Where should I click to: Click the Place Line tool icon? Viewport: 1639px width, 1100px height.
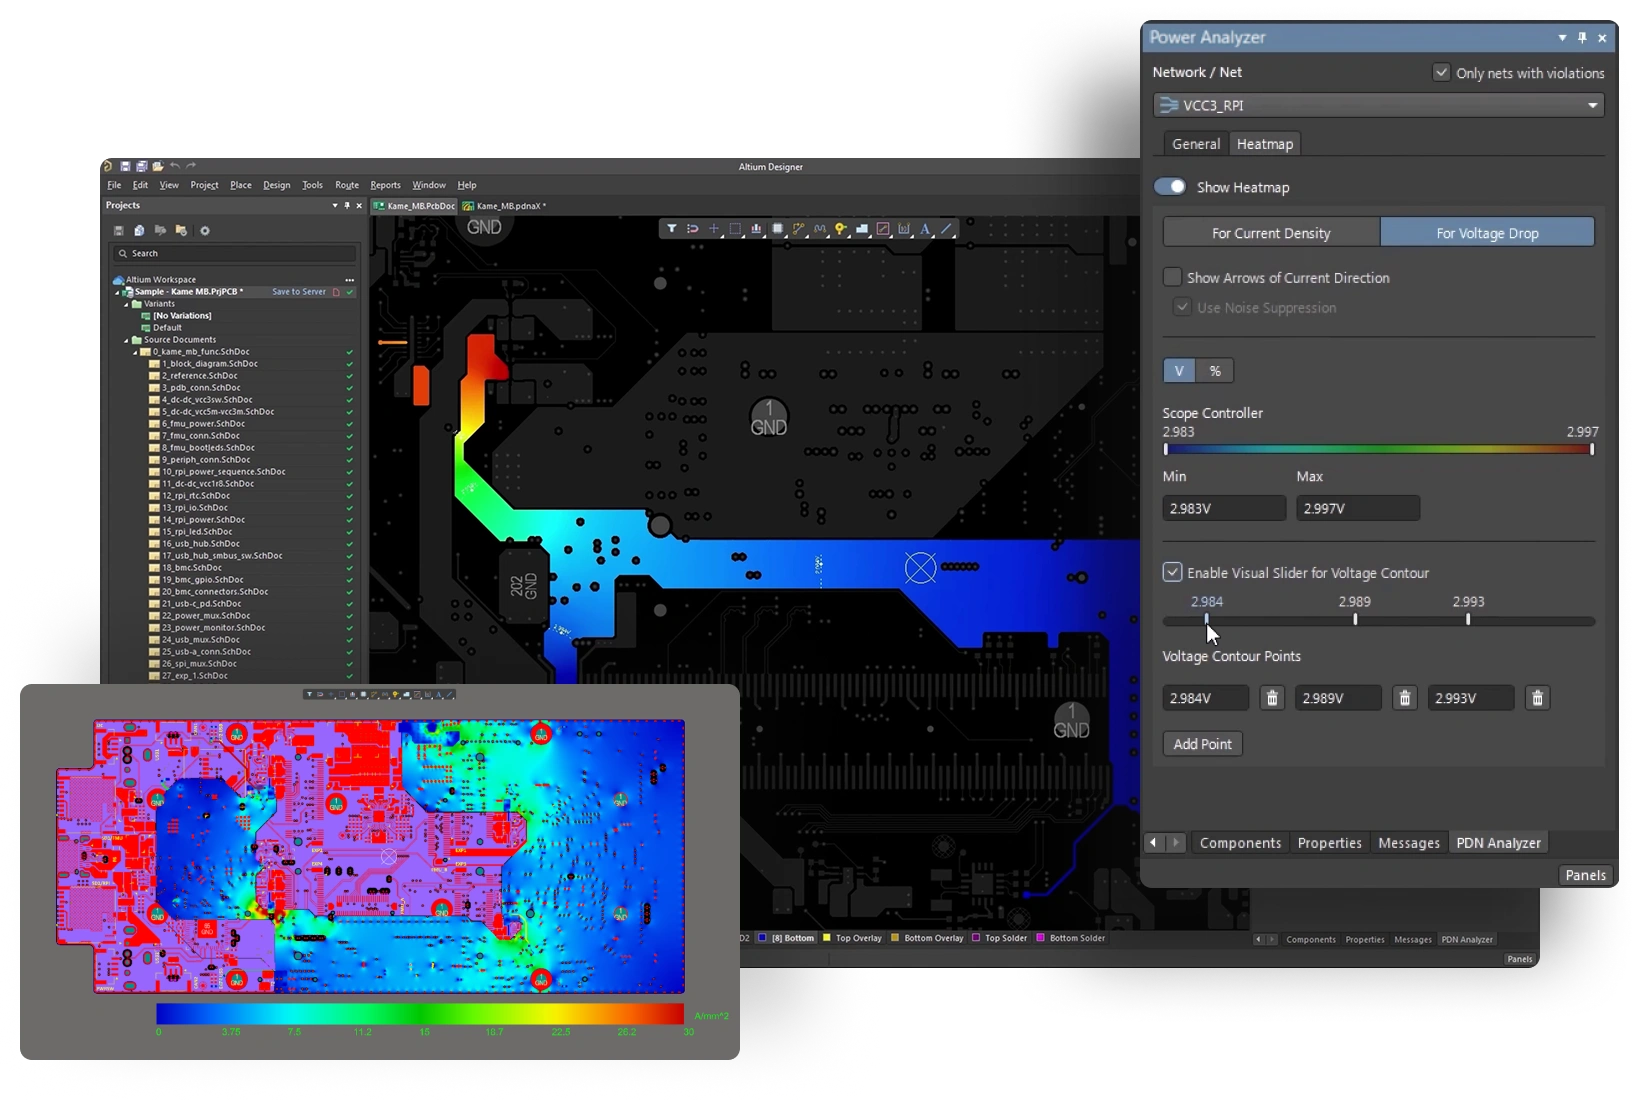946,229
